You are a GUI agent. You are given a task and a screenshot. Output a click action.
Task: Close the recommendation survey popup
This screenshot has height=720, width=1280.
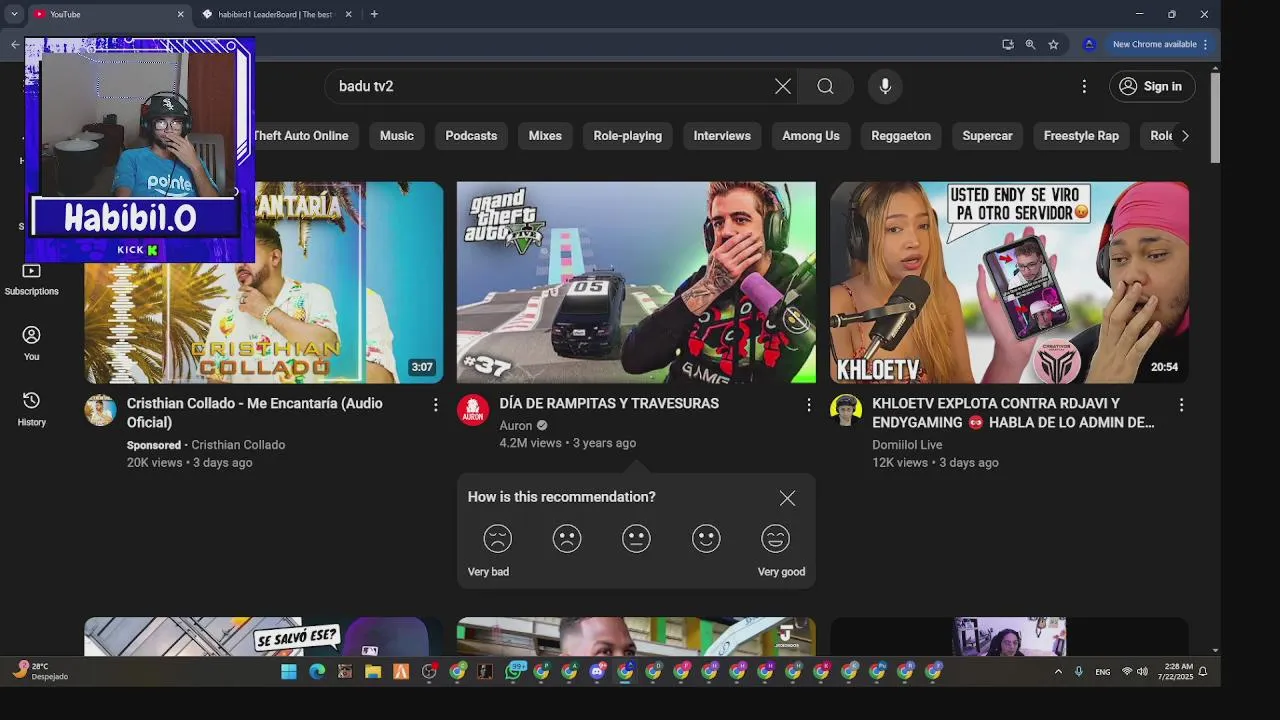(788, 498)
